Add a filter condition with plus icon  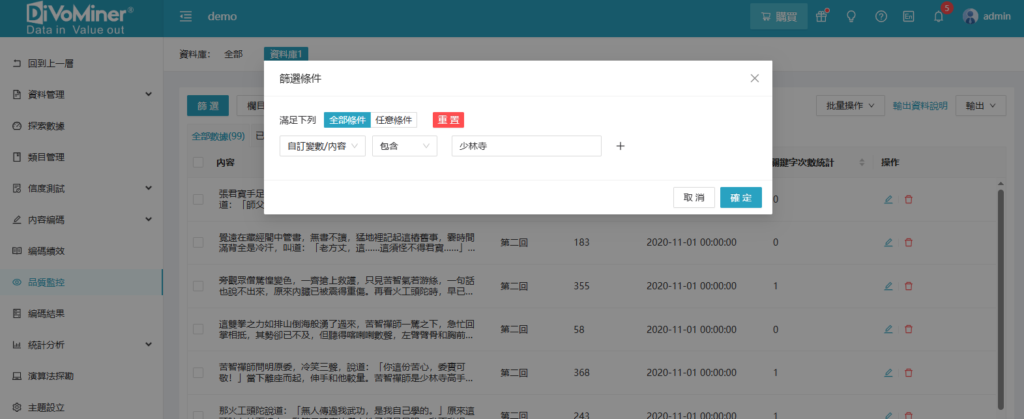620,146
